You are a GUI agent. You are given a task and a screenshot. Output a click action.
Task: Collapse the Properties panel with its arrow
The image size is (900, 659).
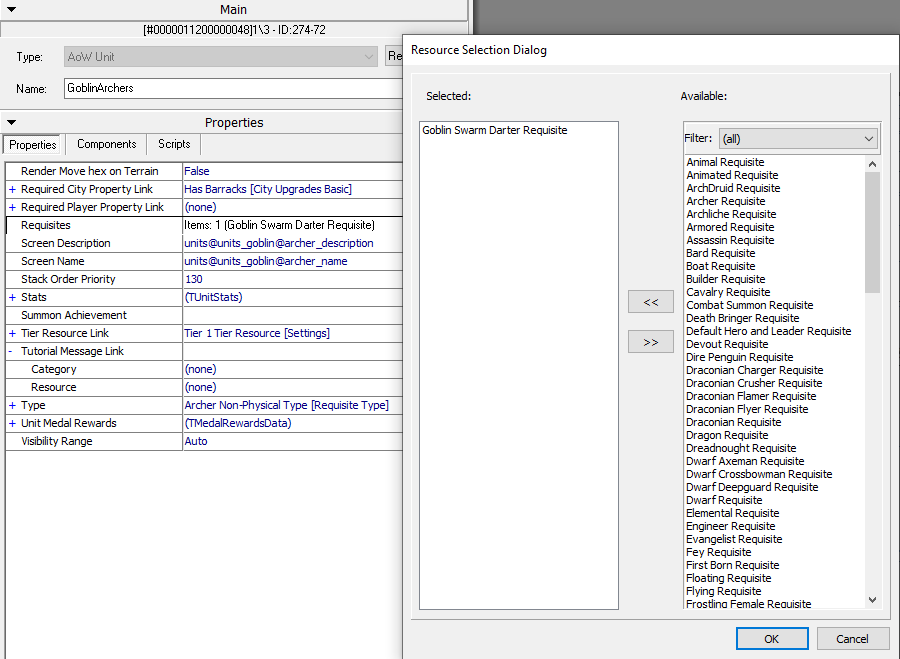[x=12, y=122]
